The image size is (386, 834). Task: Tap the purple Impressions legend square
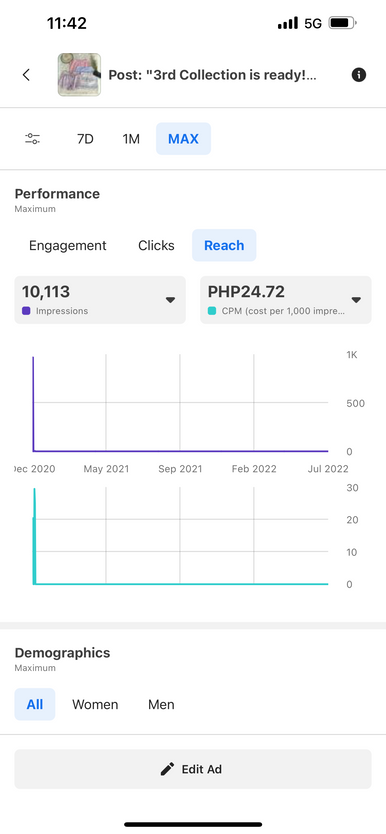27,311
